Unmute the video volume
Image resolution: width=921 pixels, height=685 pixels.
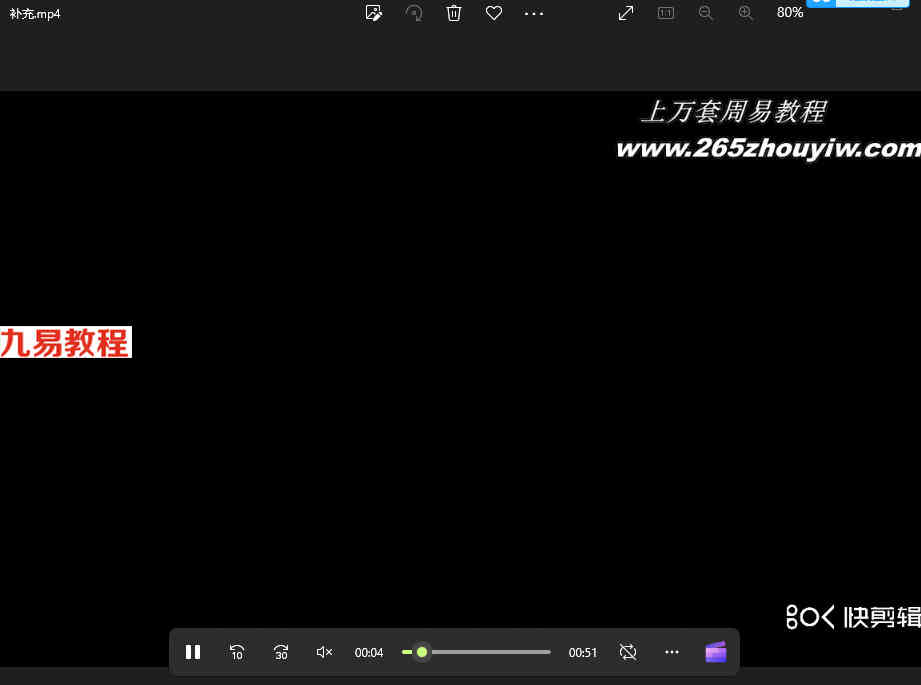click(324, 652)
